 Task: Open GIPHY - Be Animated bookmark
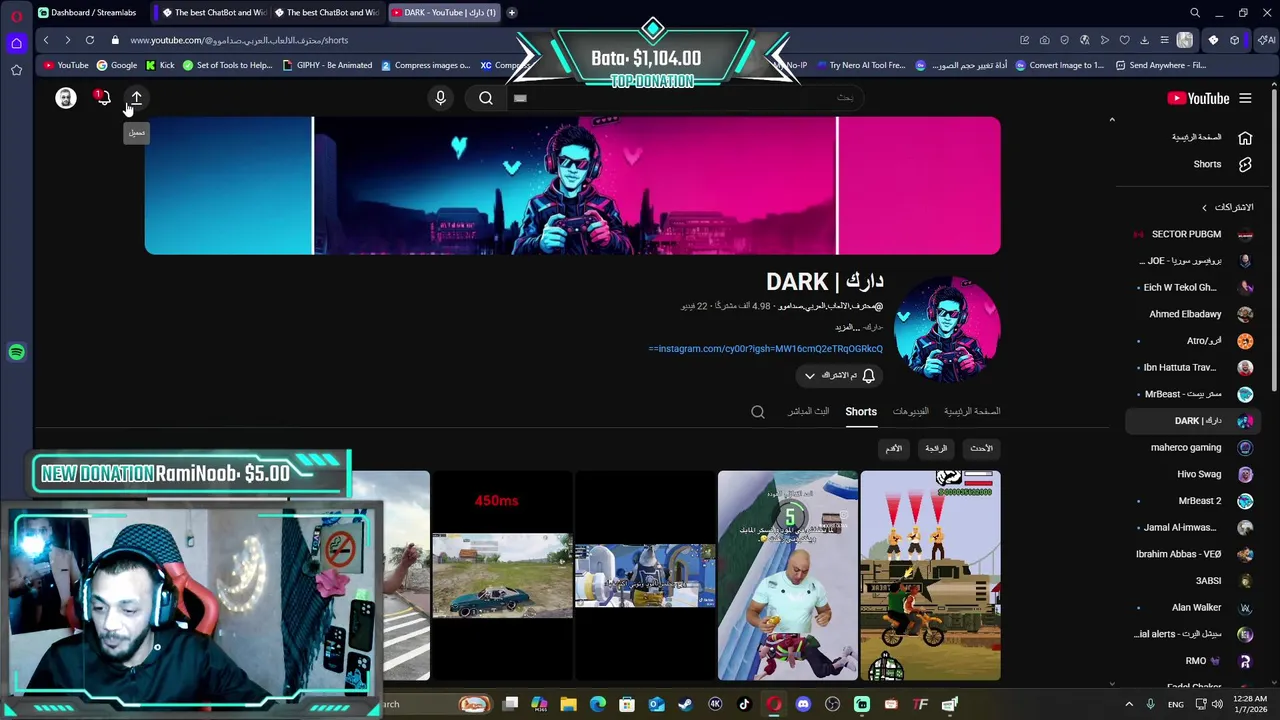point(327,65)
